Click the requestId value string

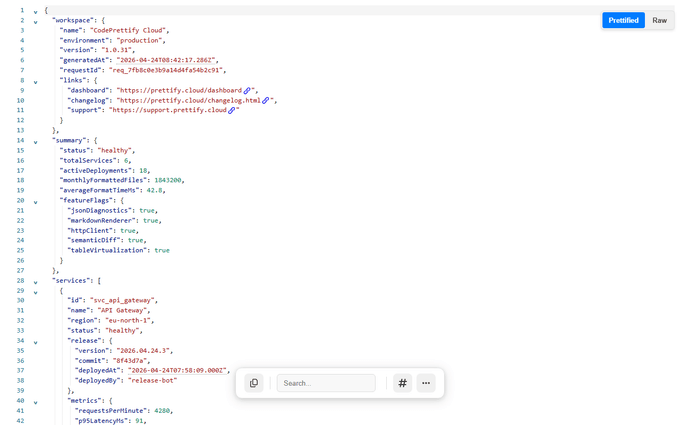pyautogui.click(x=166, y=70)
